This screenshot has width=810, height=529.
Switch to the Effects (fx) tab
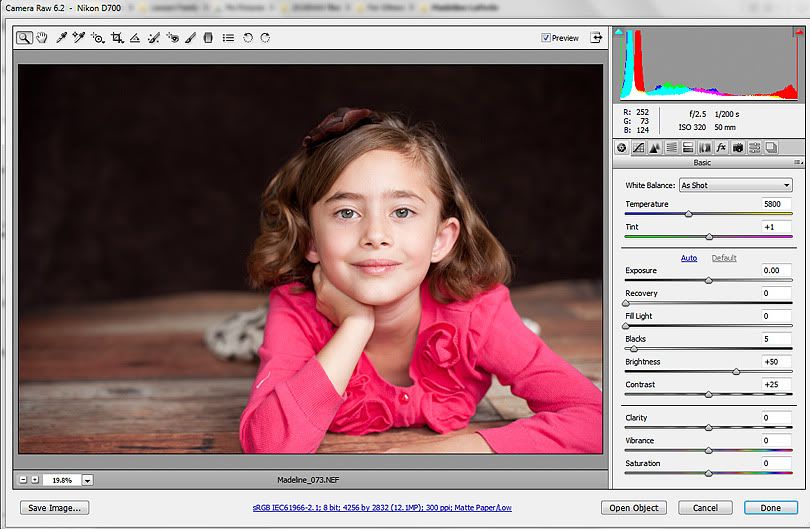pos(720,148)
